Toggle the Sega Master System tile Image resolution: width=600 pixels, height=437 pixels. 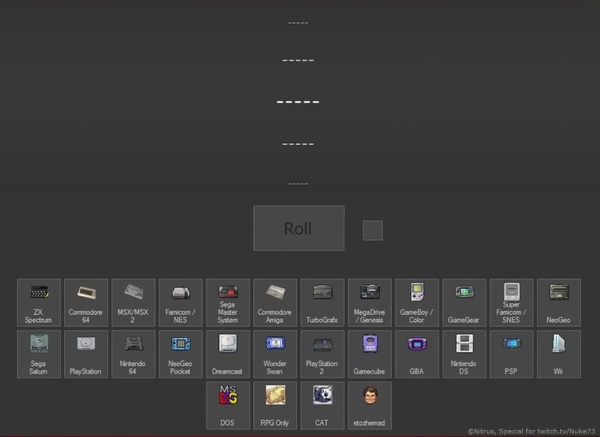click(227, 303)
